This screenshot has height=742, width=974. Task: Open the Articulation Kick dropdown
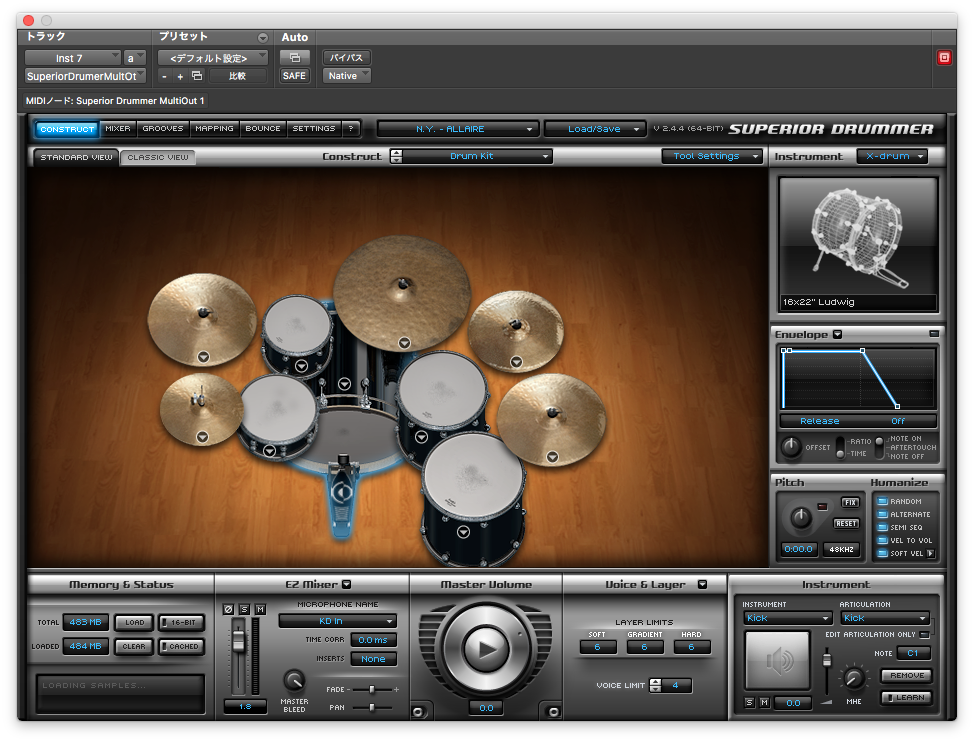(x=885, y=618)
